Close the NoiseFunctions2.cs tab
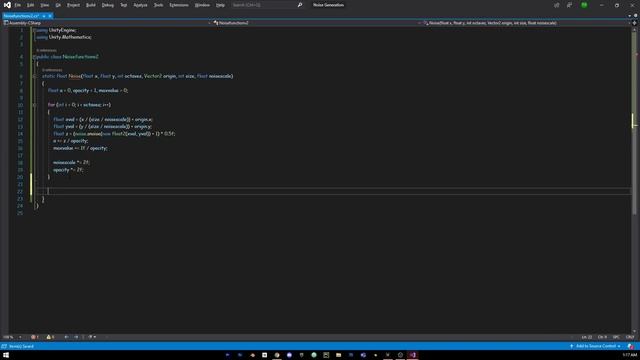 [x=50, y=16]
